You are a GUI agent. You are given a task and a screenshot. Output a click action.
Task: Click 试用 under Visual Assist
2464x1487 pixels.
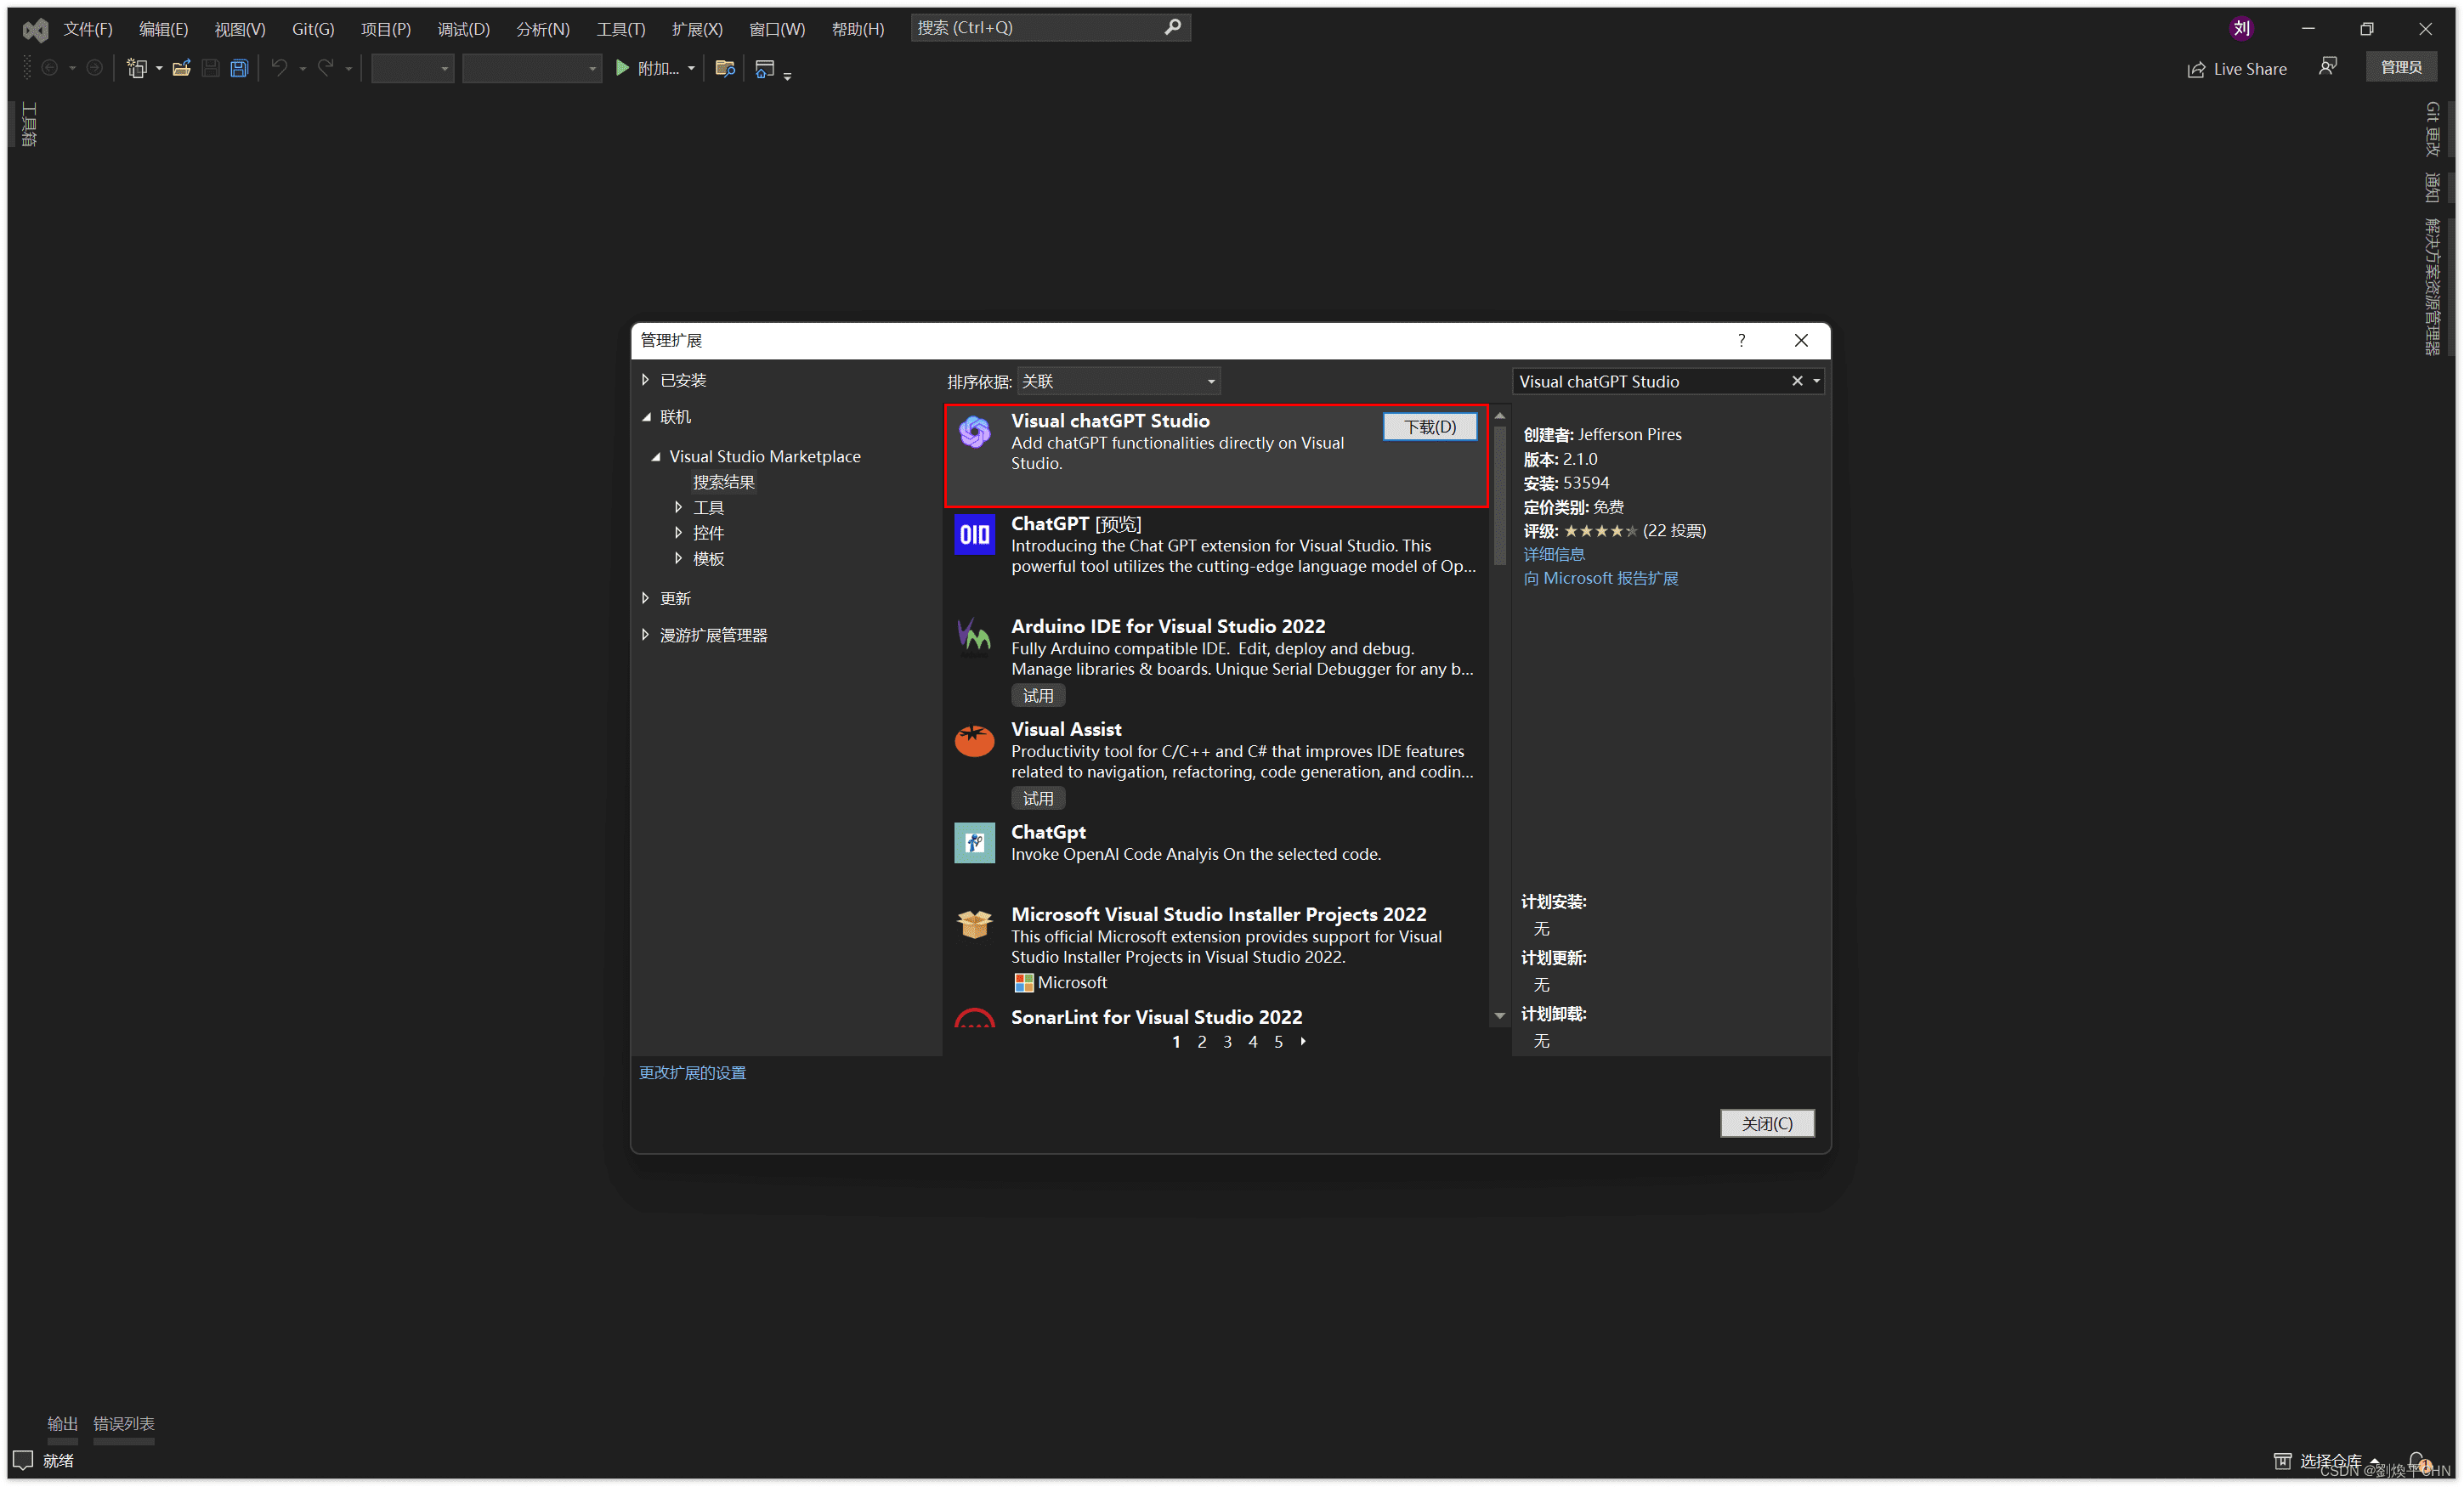click(x=1038, y=799)
